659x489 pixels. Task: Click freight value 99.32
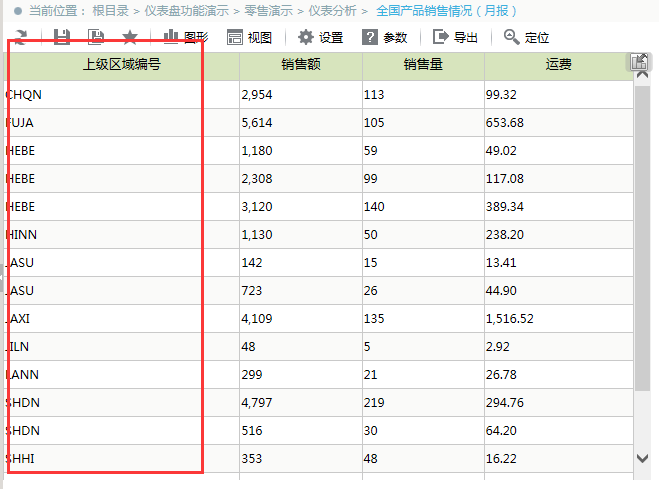(x=559, y=95)
